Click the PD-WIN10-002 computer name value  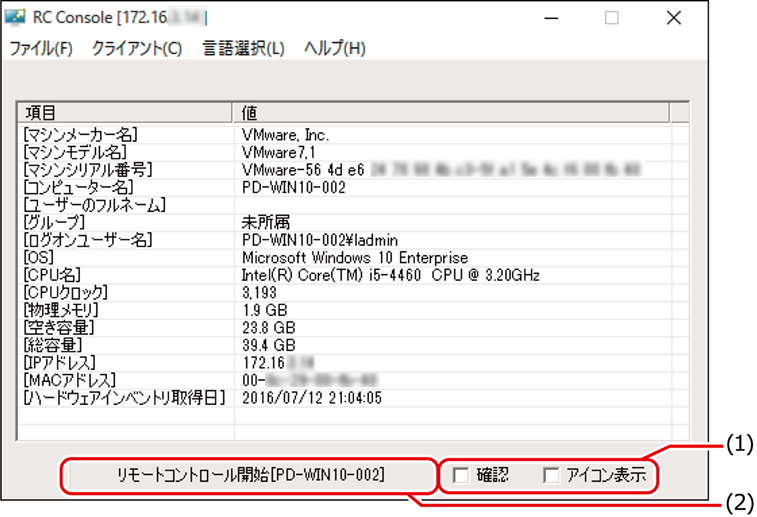pyautogui.click(x=294, y=187)
